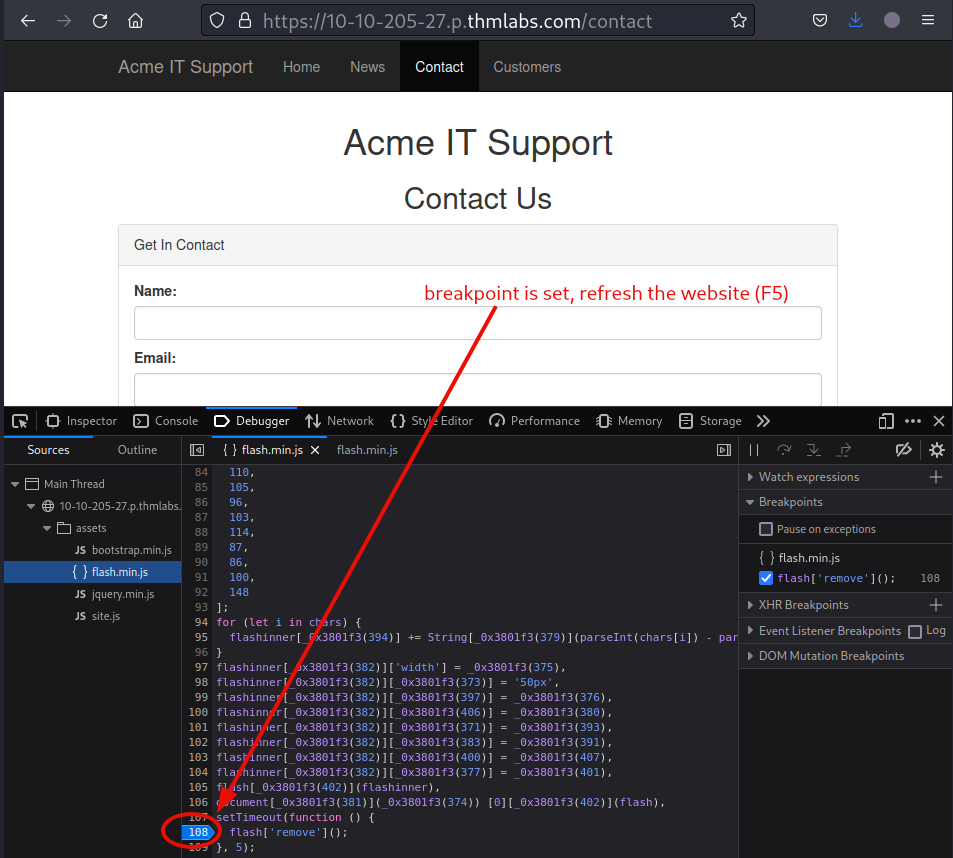Click the step over debugger icon
The image size is (953, 858).
784,450
